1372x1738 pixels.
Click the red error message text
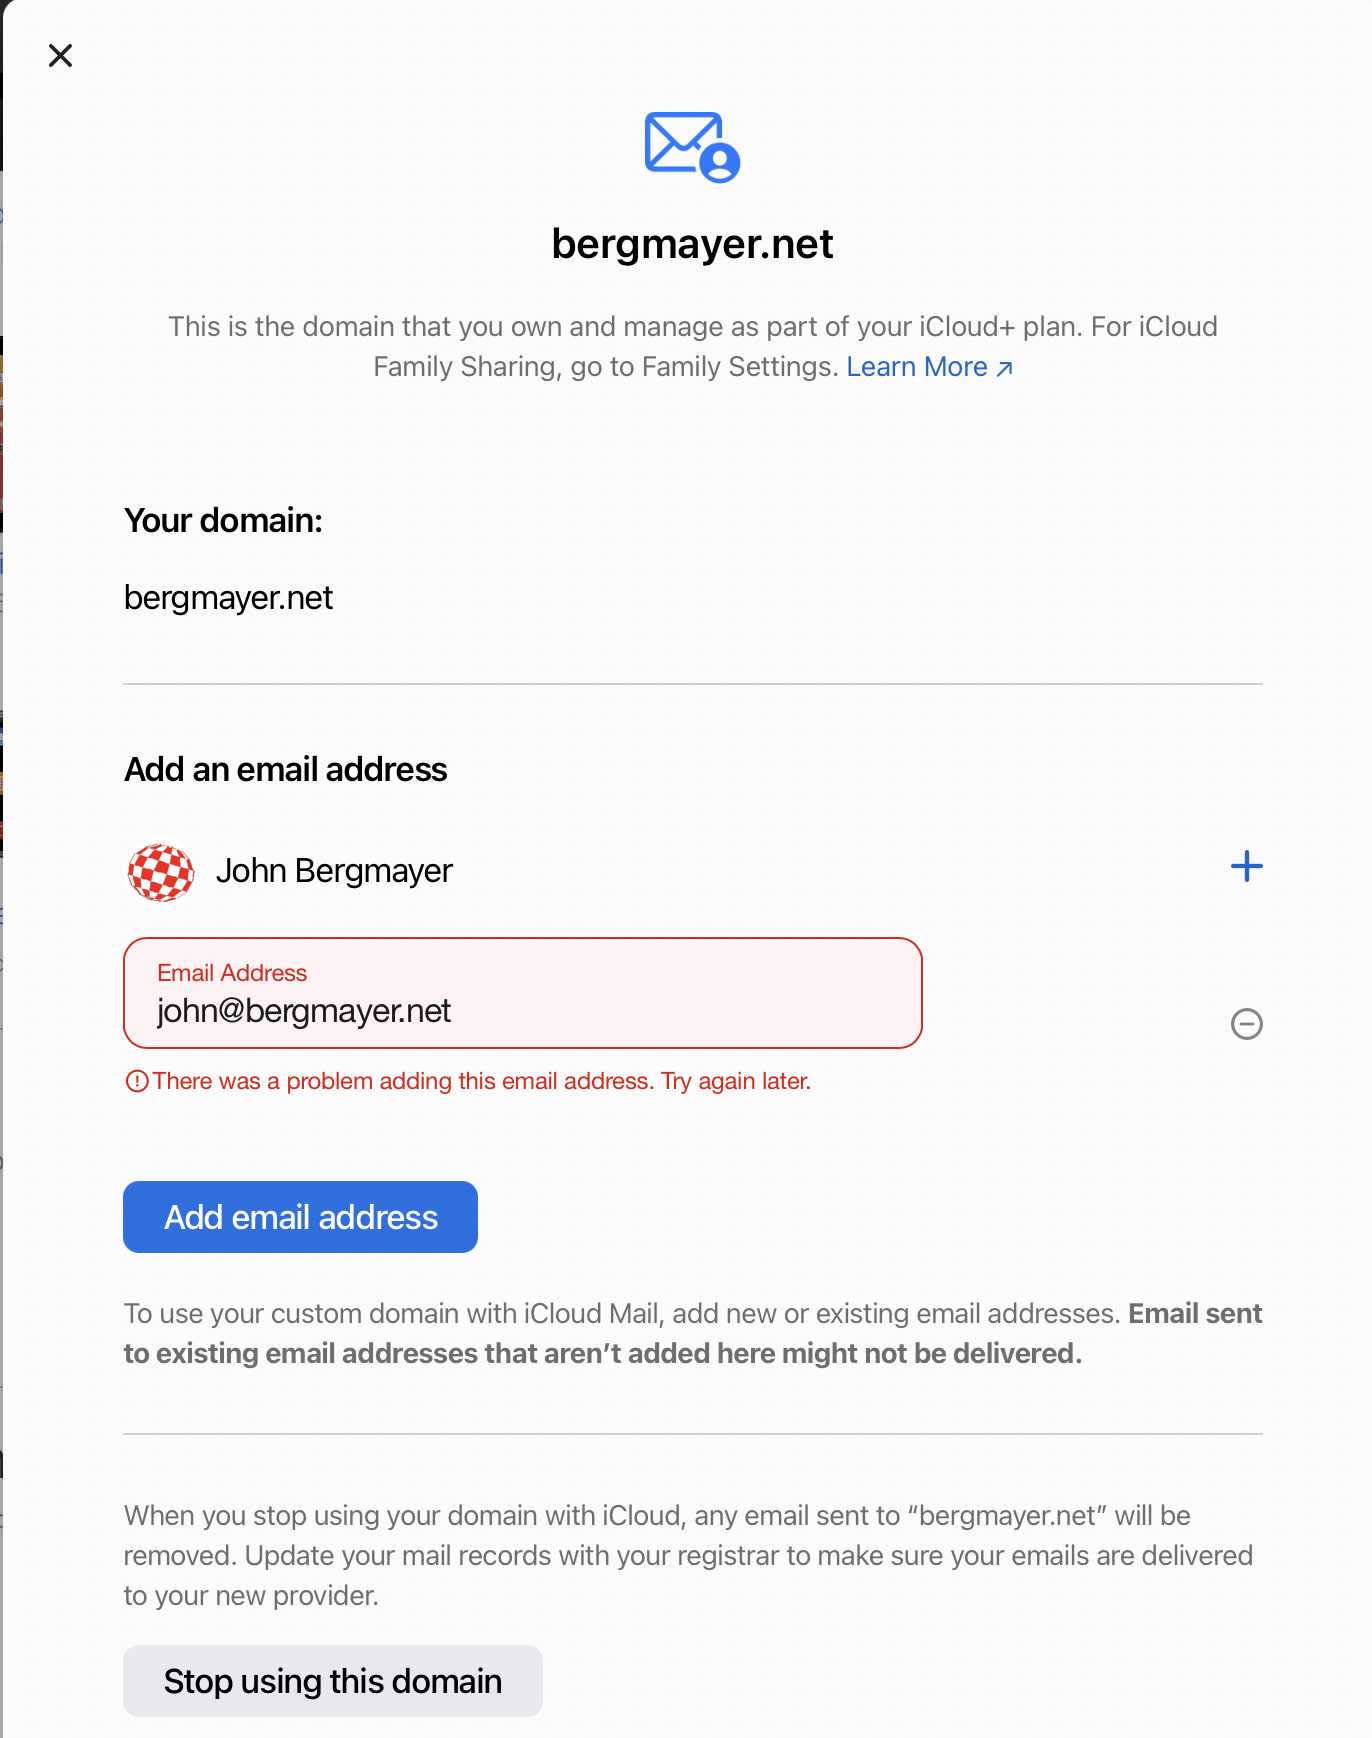coord(481,1081)
